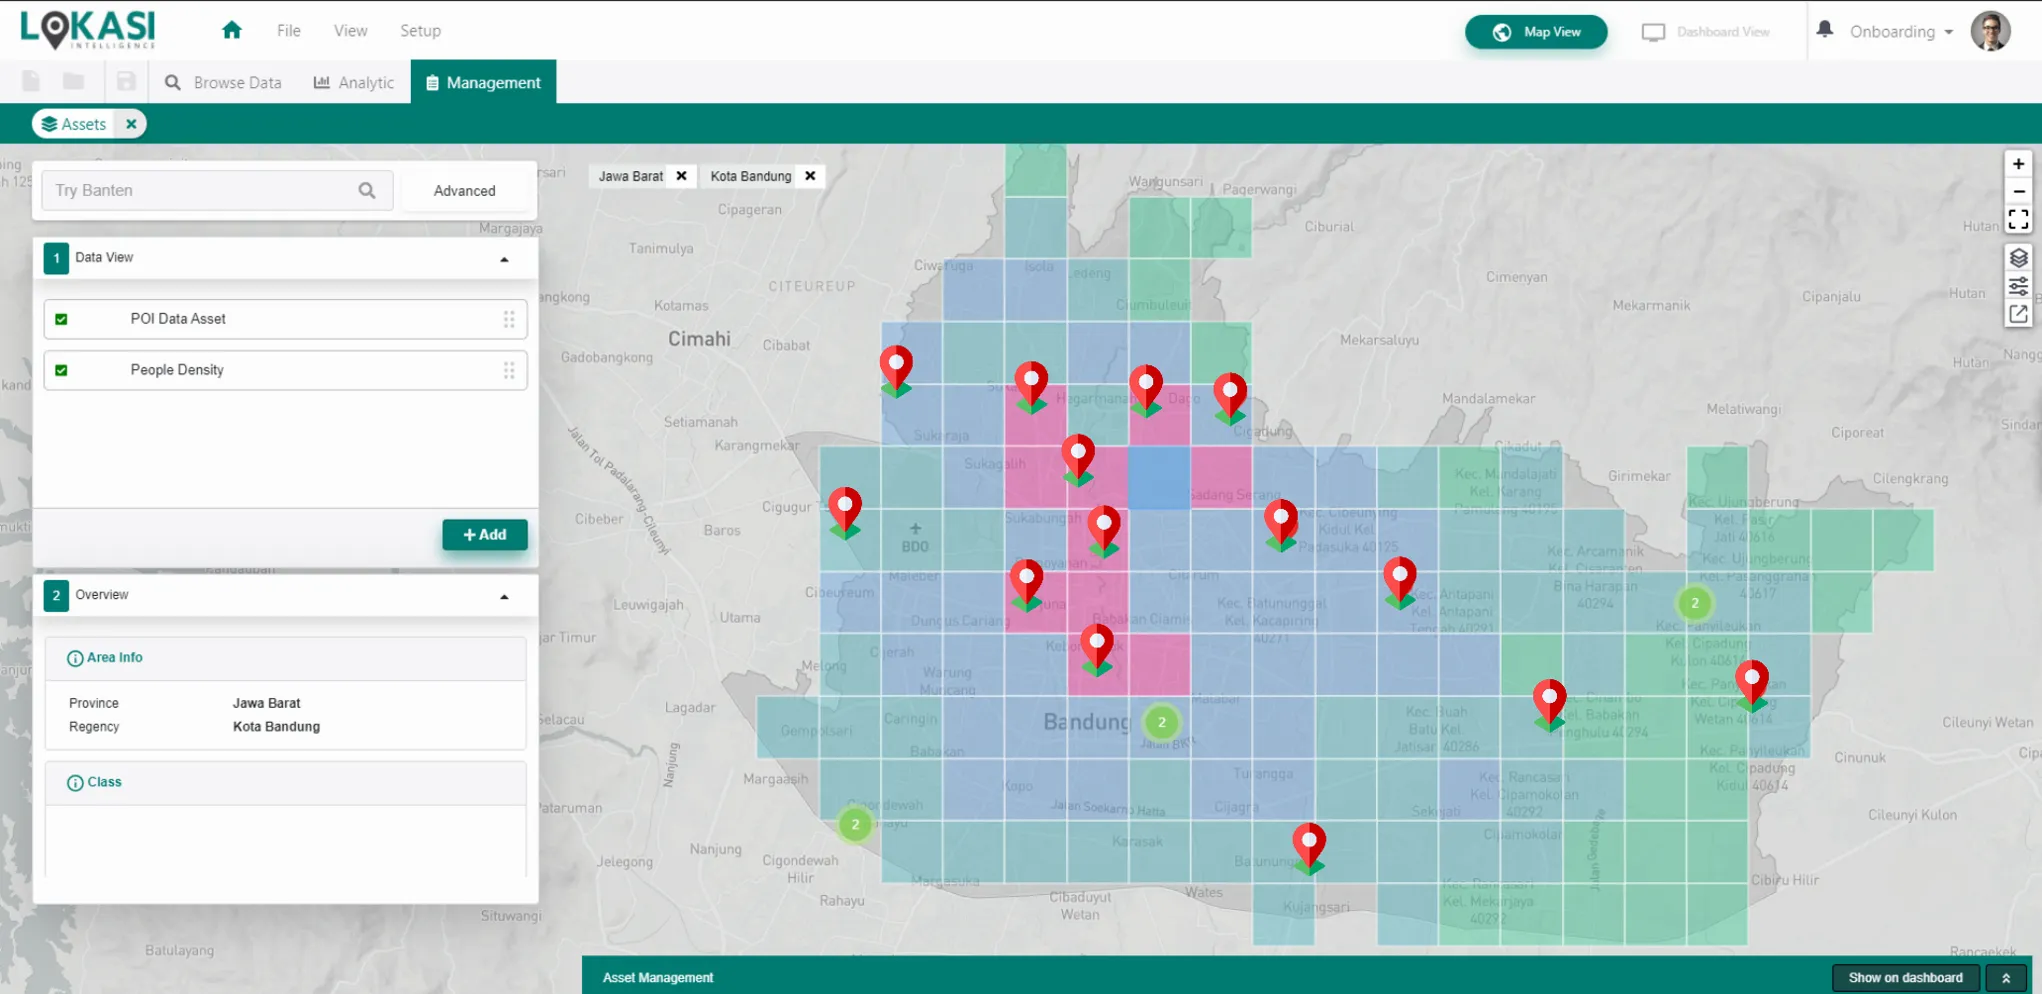Click the Add button
Screen dimensions: 2042x994
[485, 535]
